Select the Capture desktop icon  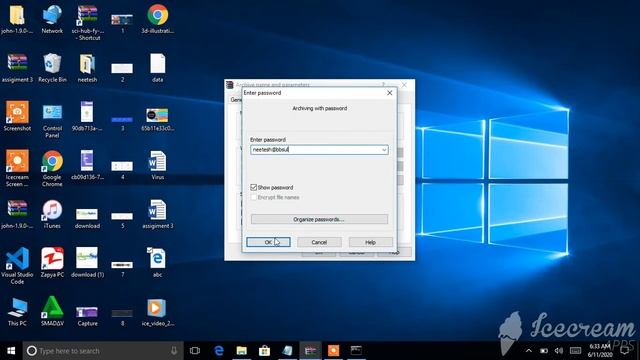coord(87,316)
